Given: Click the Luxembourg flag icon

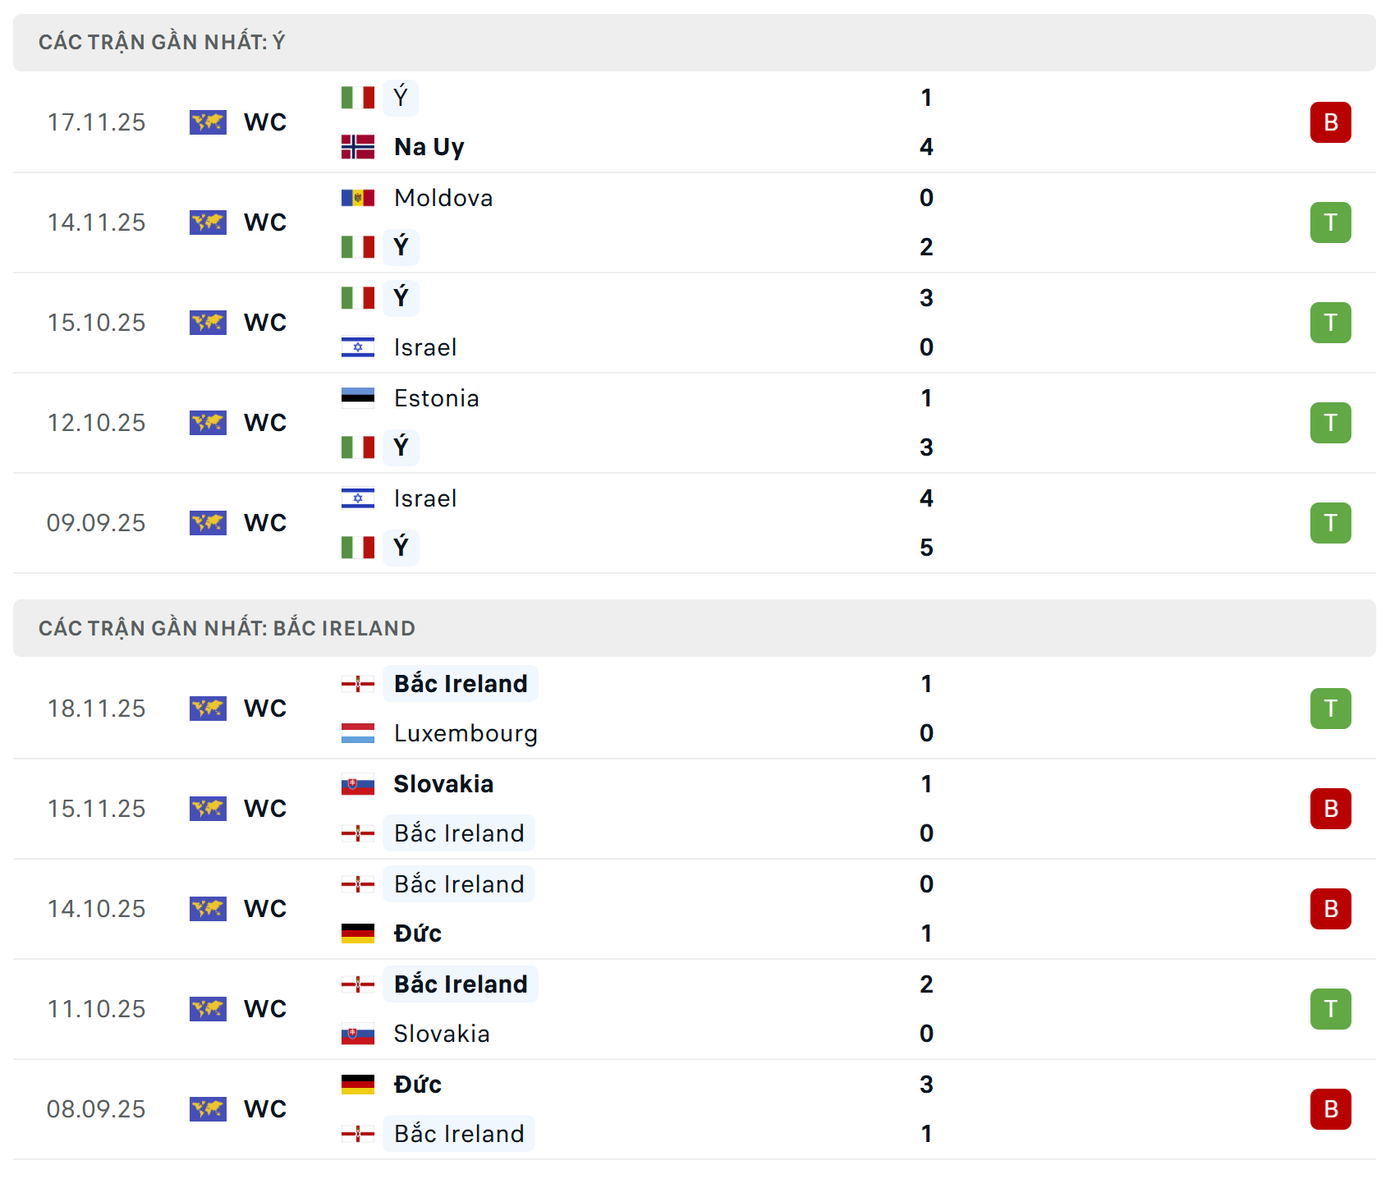Looking at the screenshot, I should pyautogui.click(x=357, y=733).
